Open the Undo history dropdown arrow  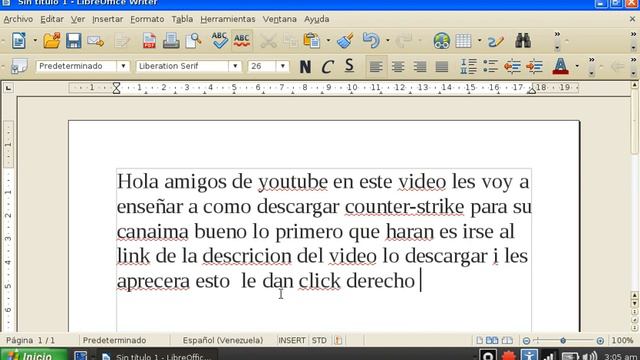[387, 41]
